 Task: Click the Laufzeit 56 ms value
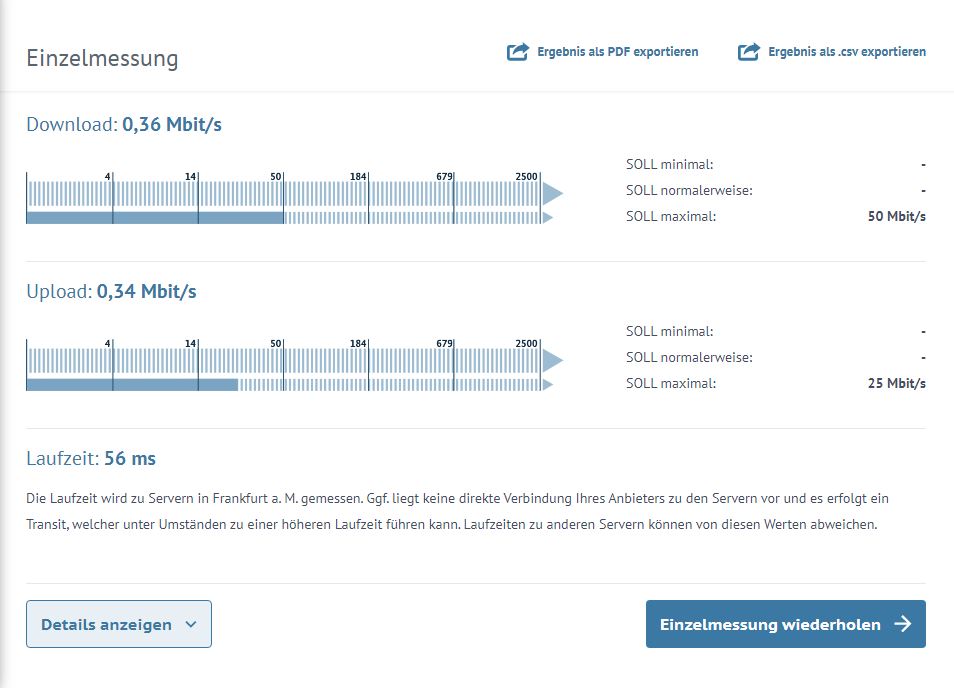tap(130, 459)
